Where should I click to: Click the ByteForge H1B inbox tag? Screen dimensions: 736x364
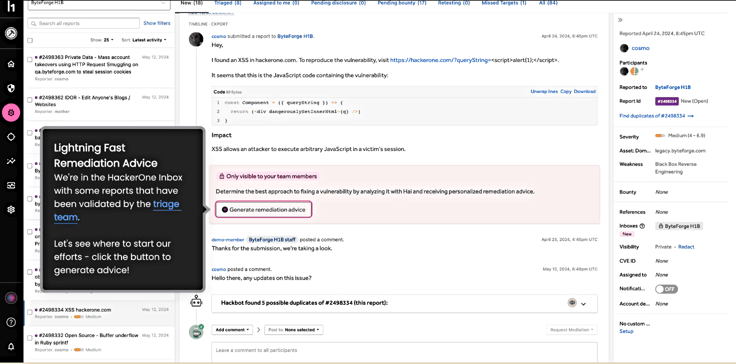point(679,226)
